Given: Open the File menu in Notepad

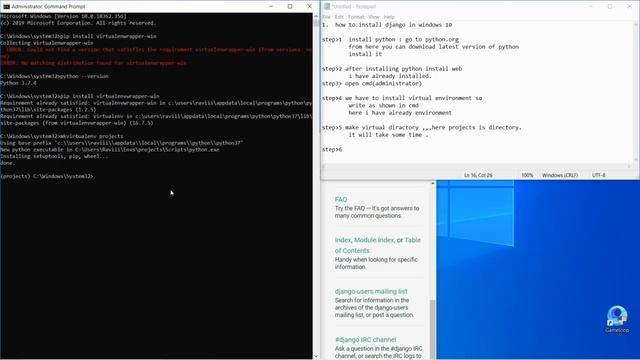Looking at the screenshot, I should 327,17.
